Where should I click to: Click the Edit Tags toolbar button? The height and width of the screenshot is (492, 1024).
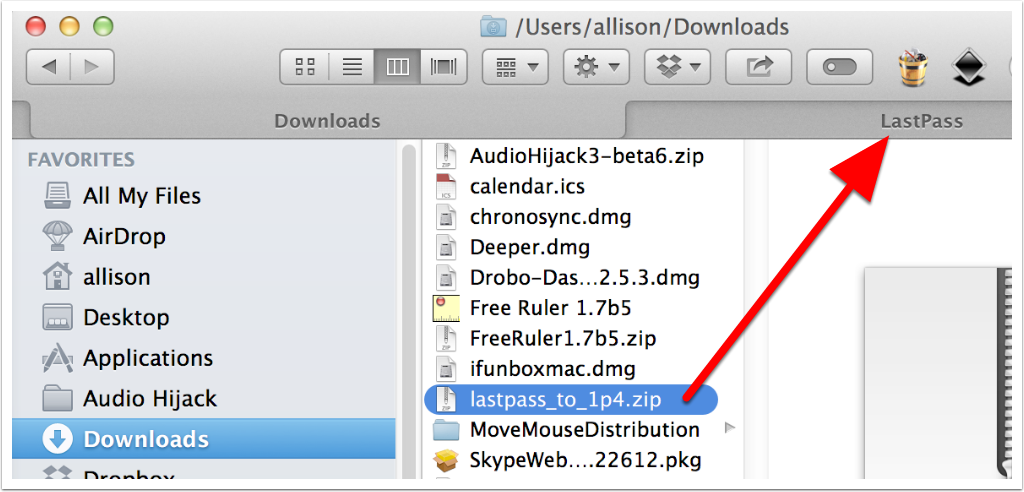click(839, 67)
